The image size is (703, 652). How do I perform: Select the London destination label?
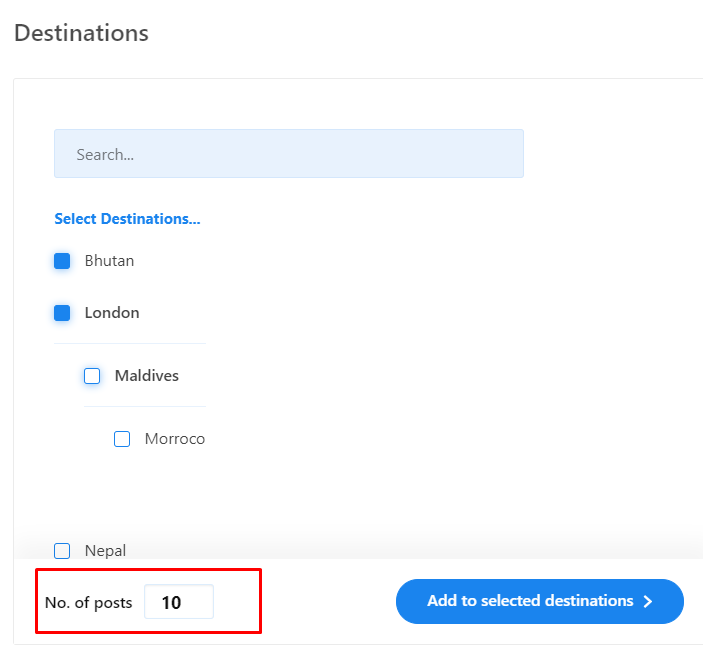click(x=112, y=313)
